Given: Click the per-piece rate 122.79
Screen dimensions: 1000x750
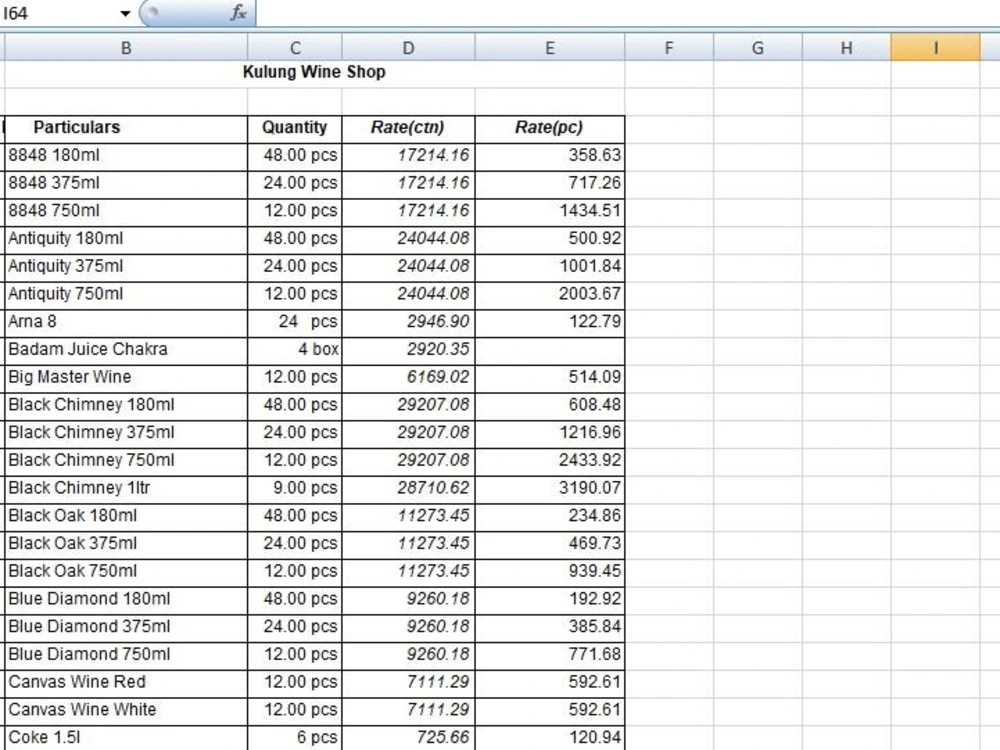Looking at the screenshot, I should coord(550,322).
